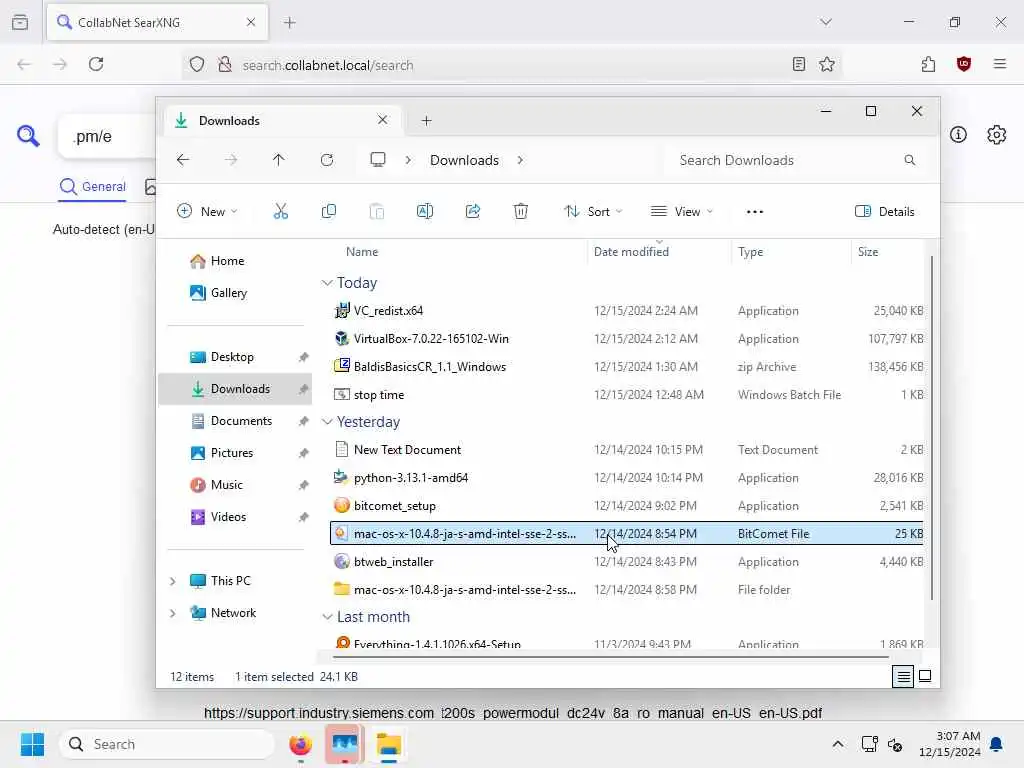
Task: Click the chevron after Downloads in address bar
Action: (520, 160)
